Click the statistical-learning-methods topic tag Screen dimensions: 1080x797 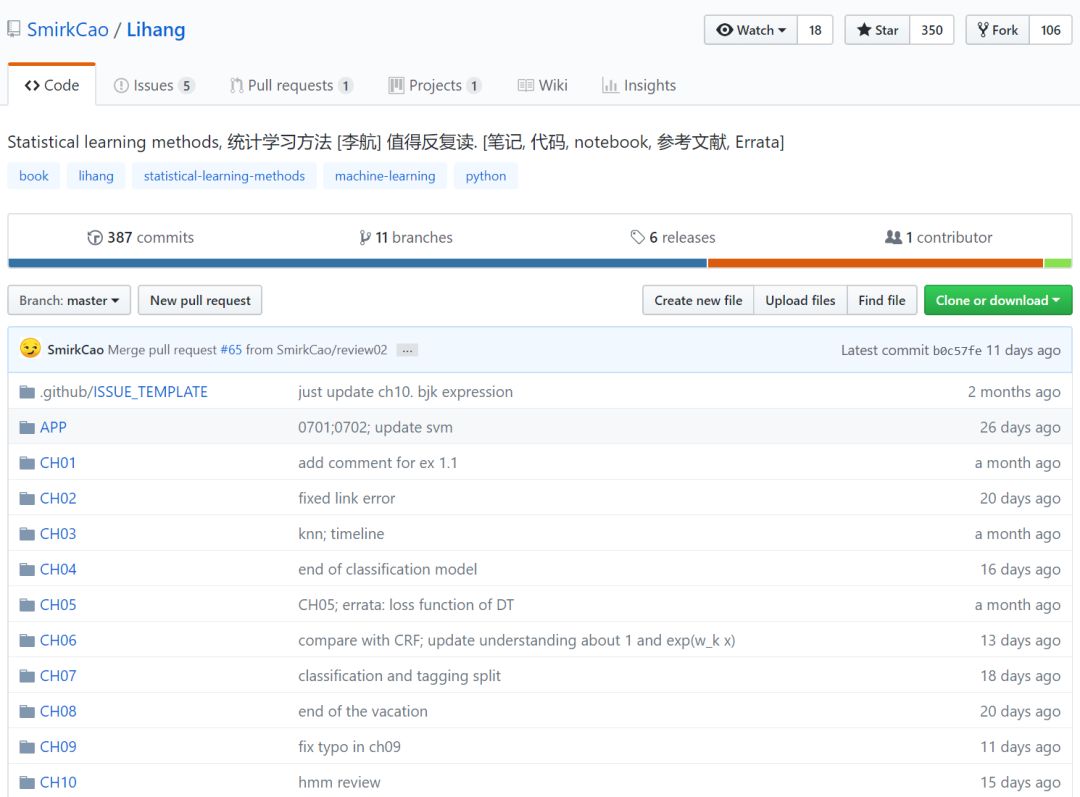coord(224,176)
